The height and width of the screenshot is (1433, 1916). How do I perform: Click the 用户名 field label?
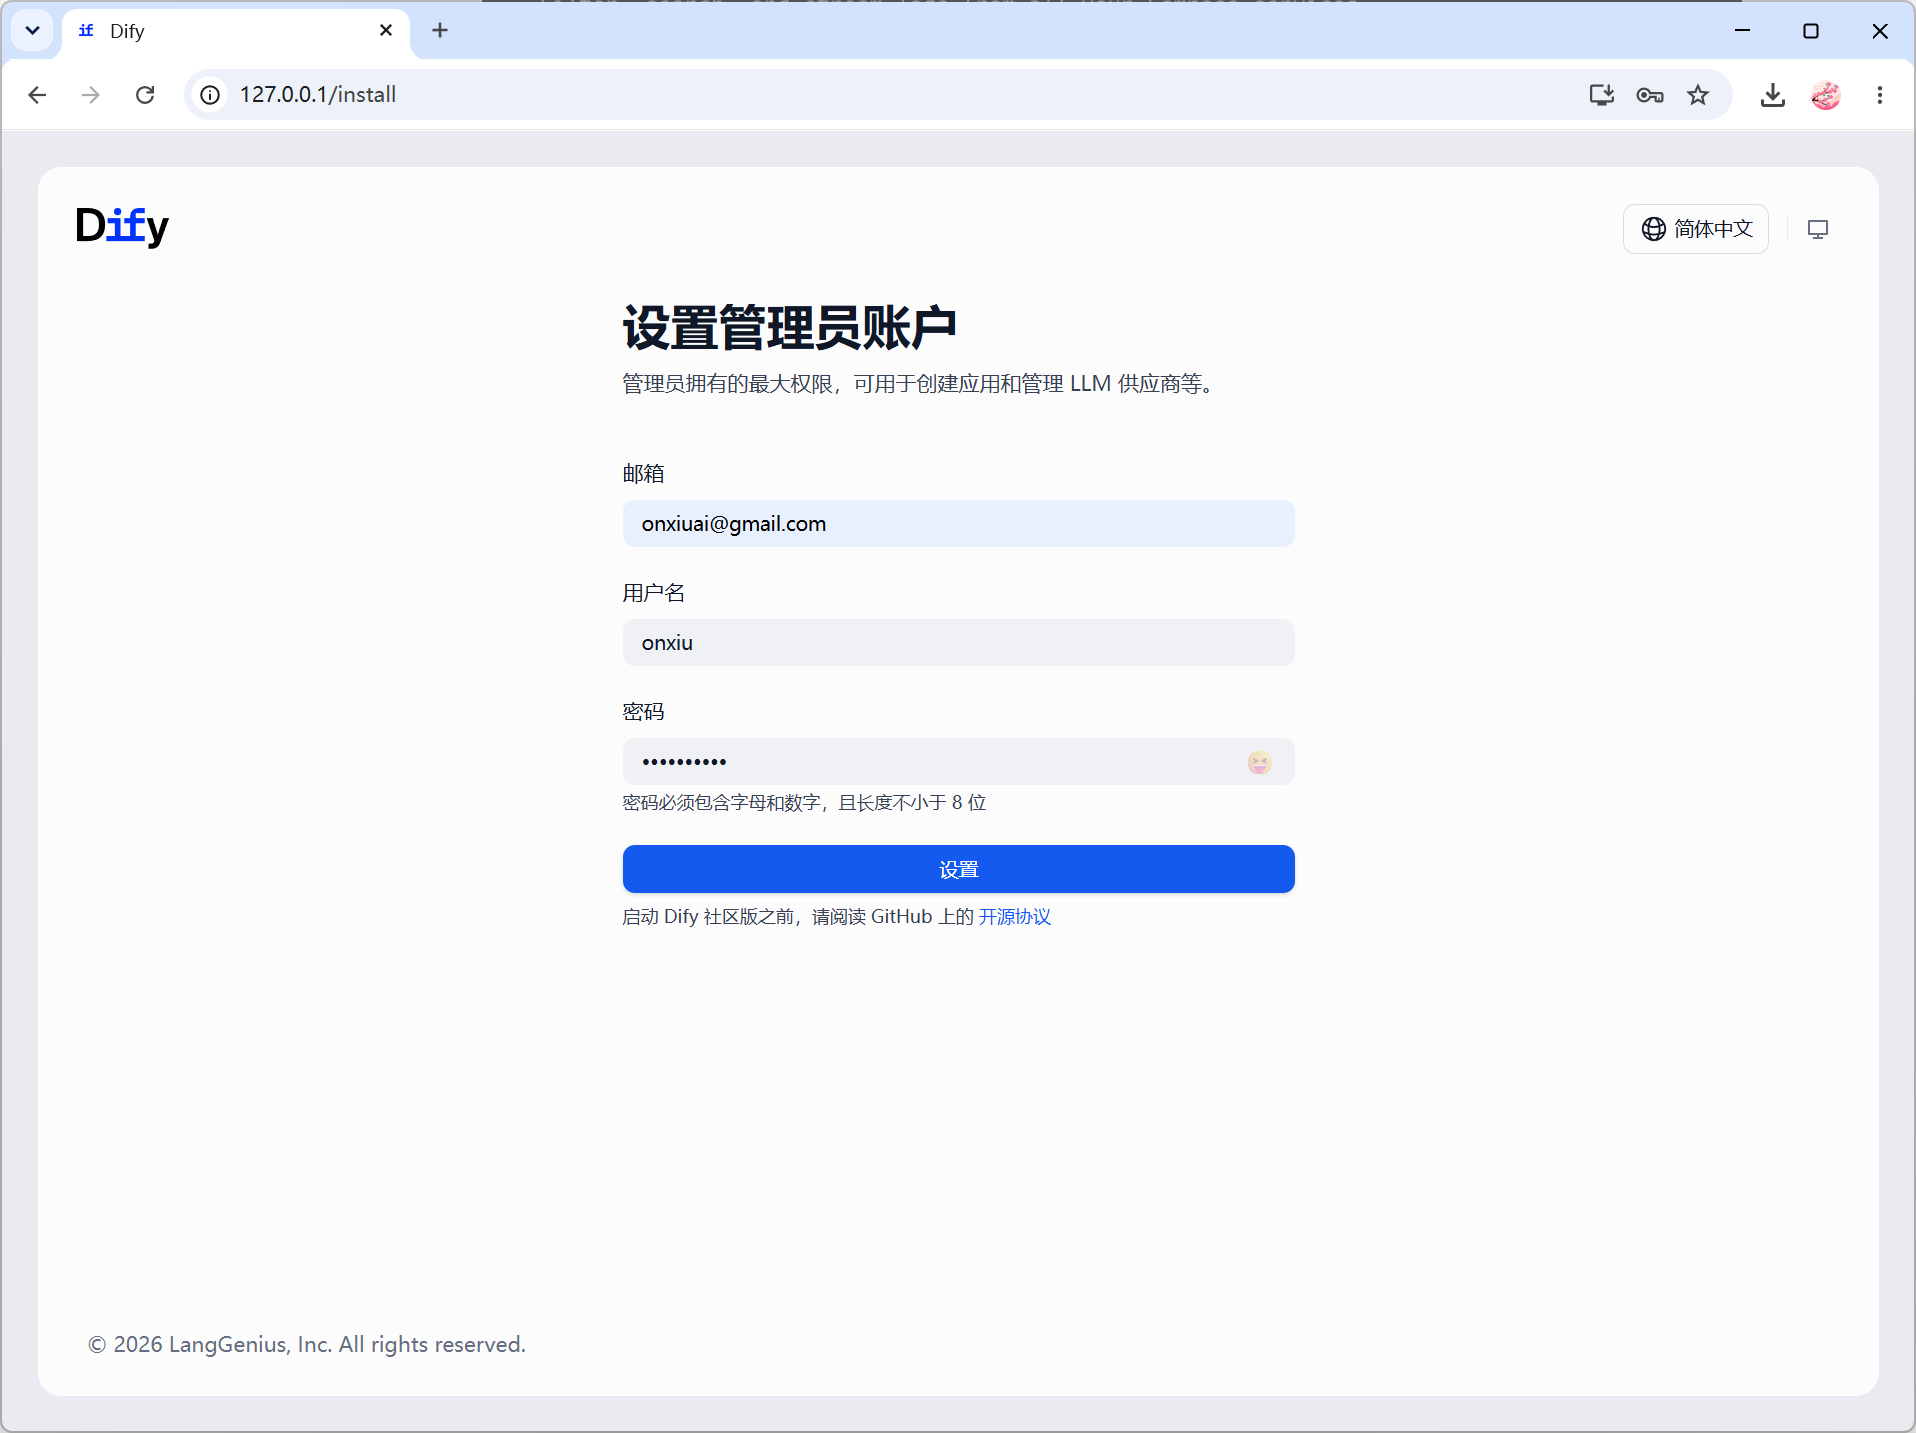[x=653, y=593]
